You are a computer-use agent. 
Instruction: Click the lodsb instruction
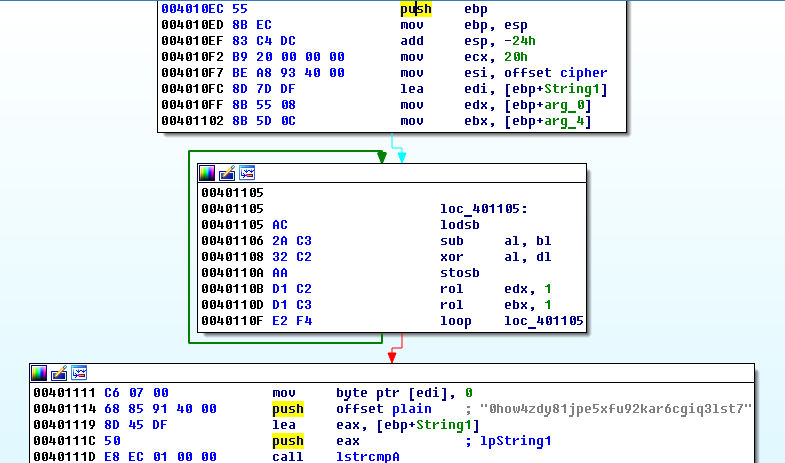(460, 225)
